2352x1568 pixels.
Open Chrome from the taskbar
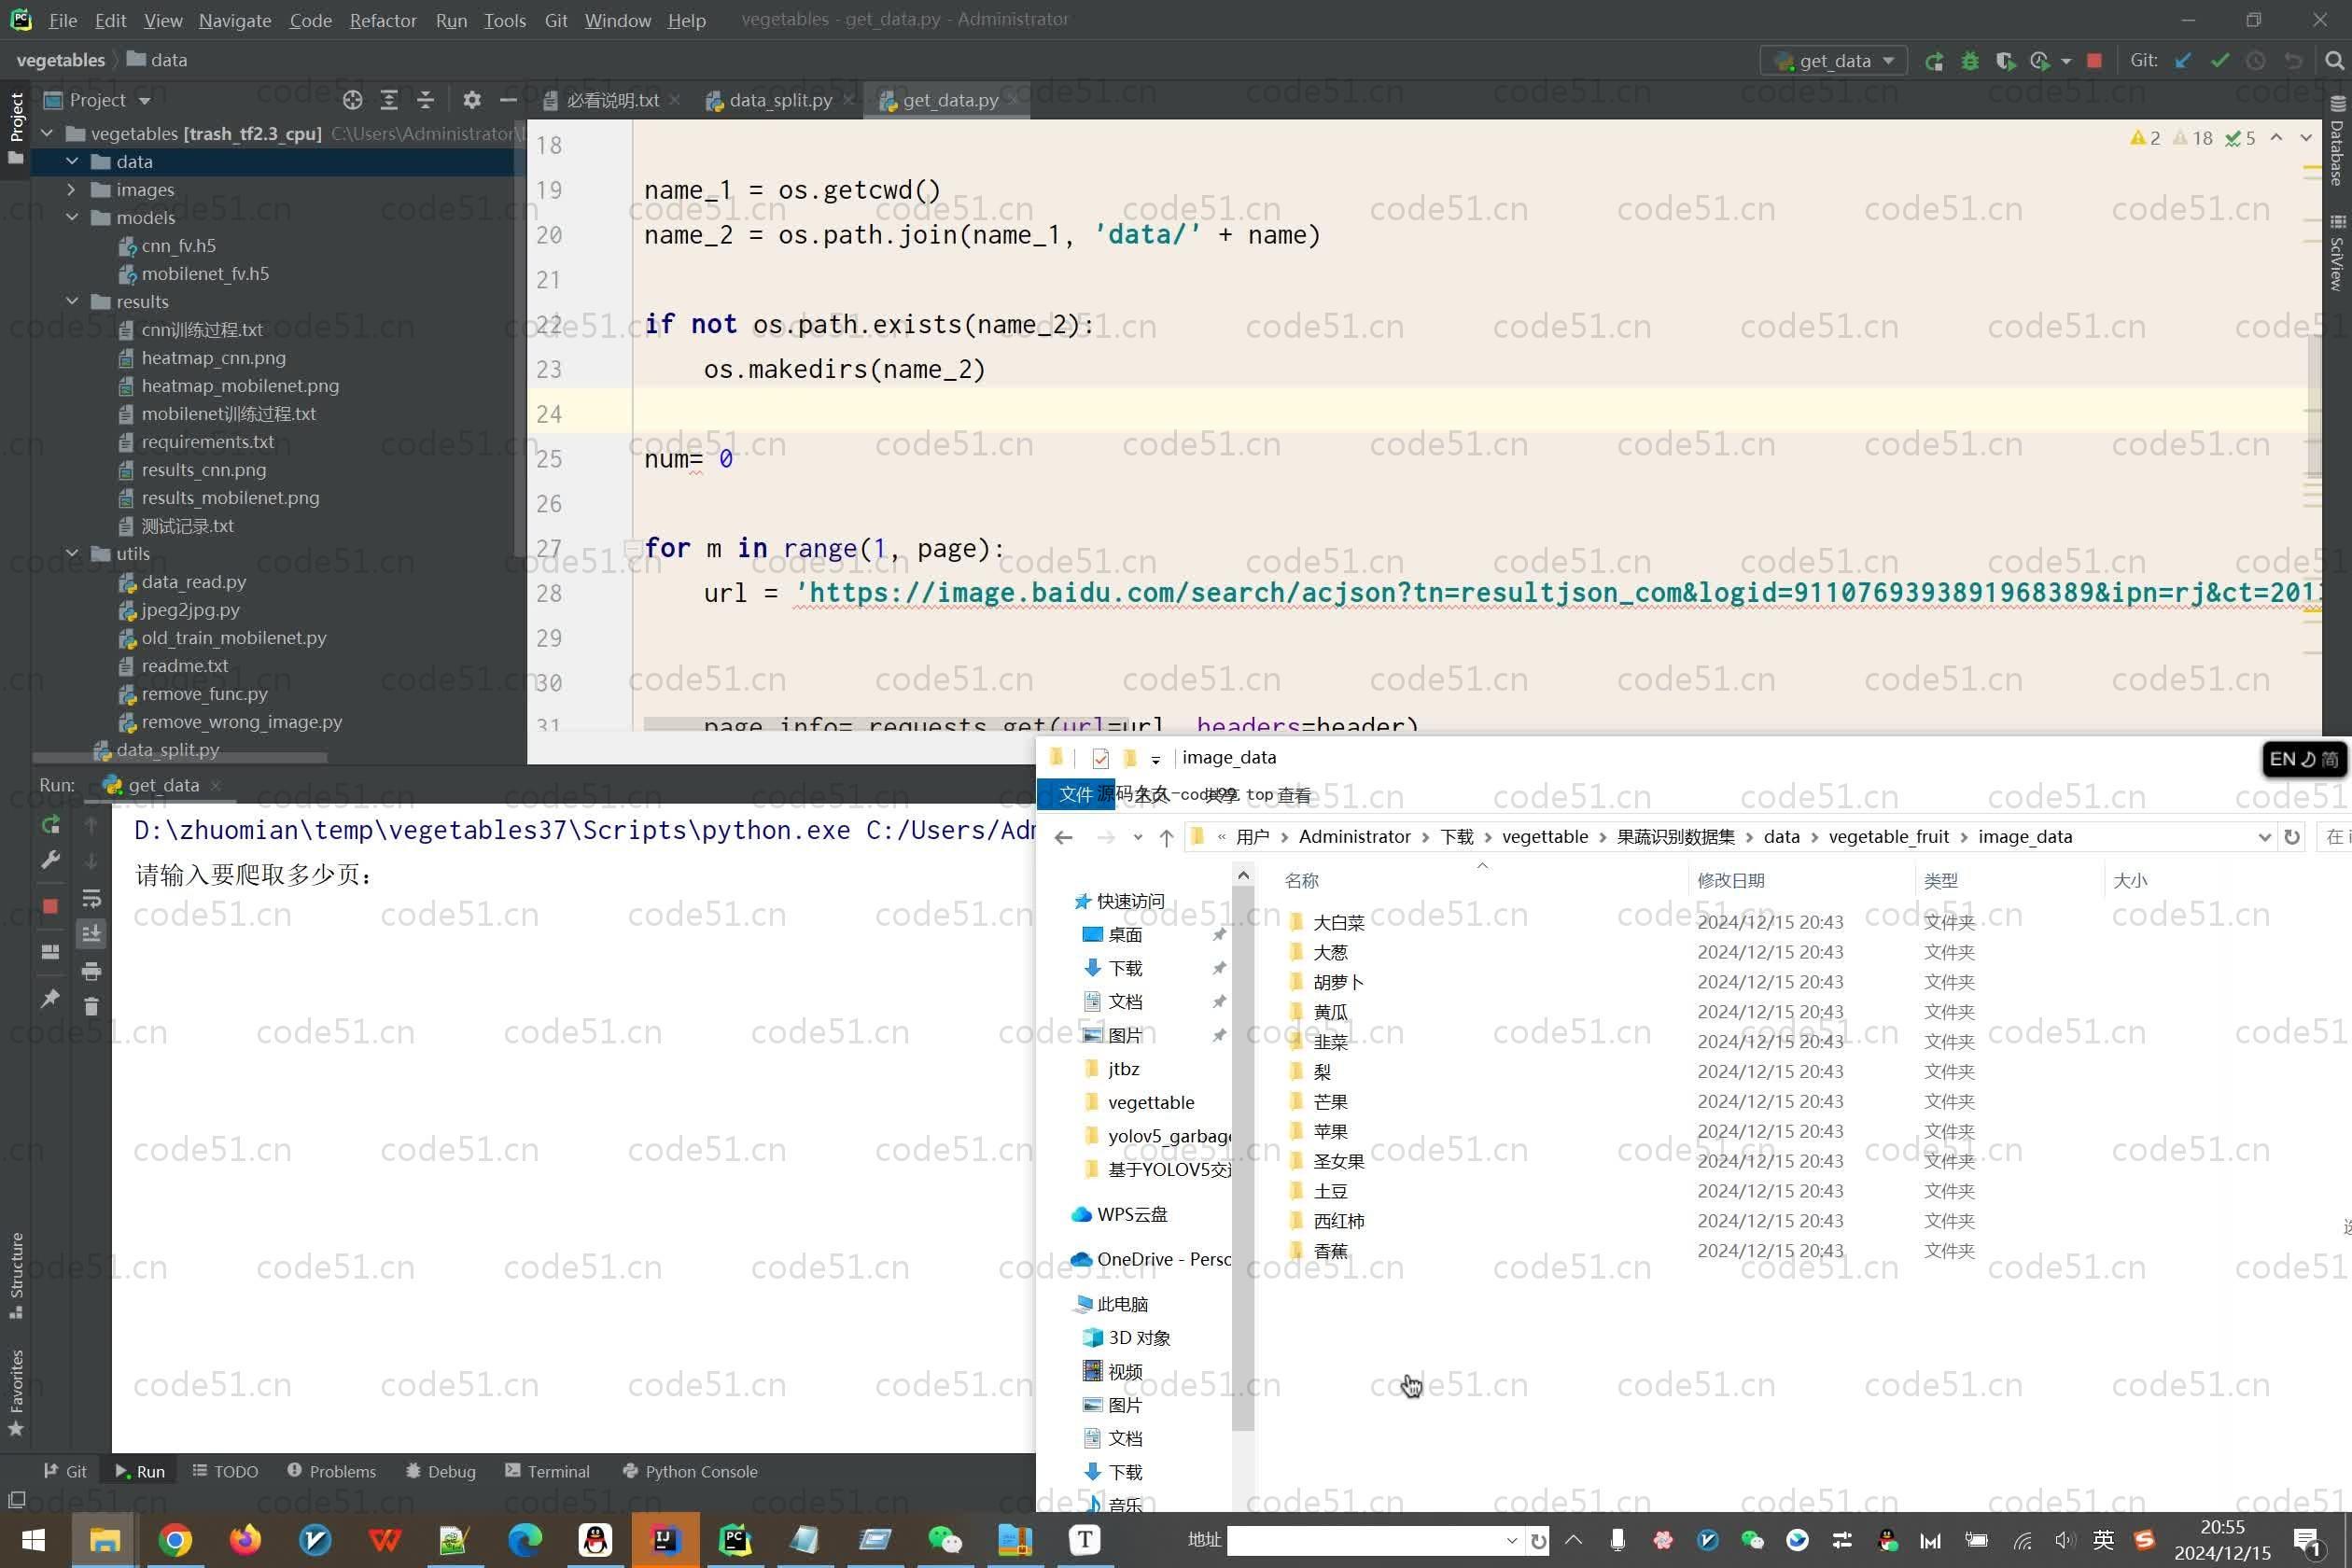(175, 1540)
